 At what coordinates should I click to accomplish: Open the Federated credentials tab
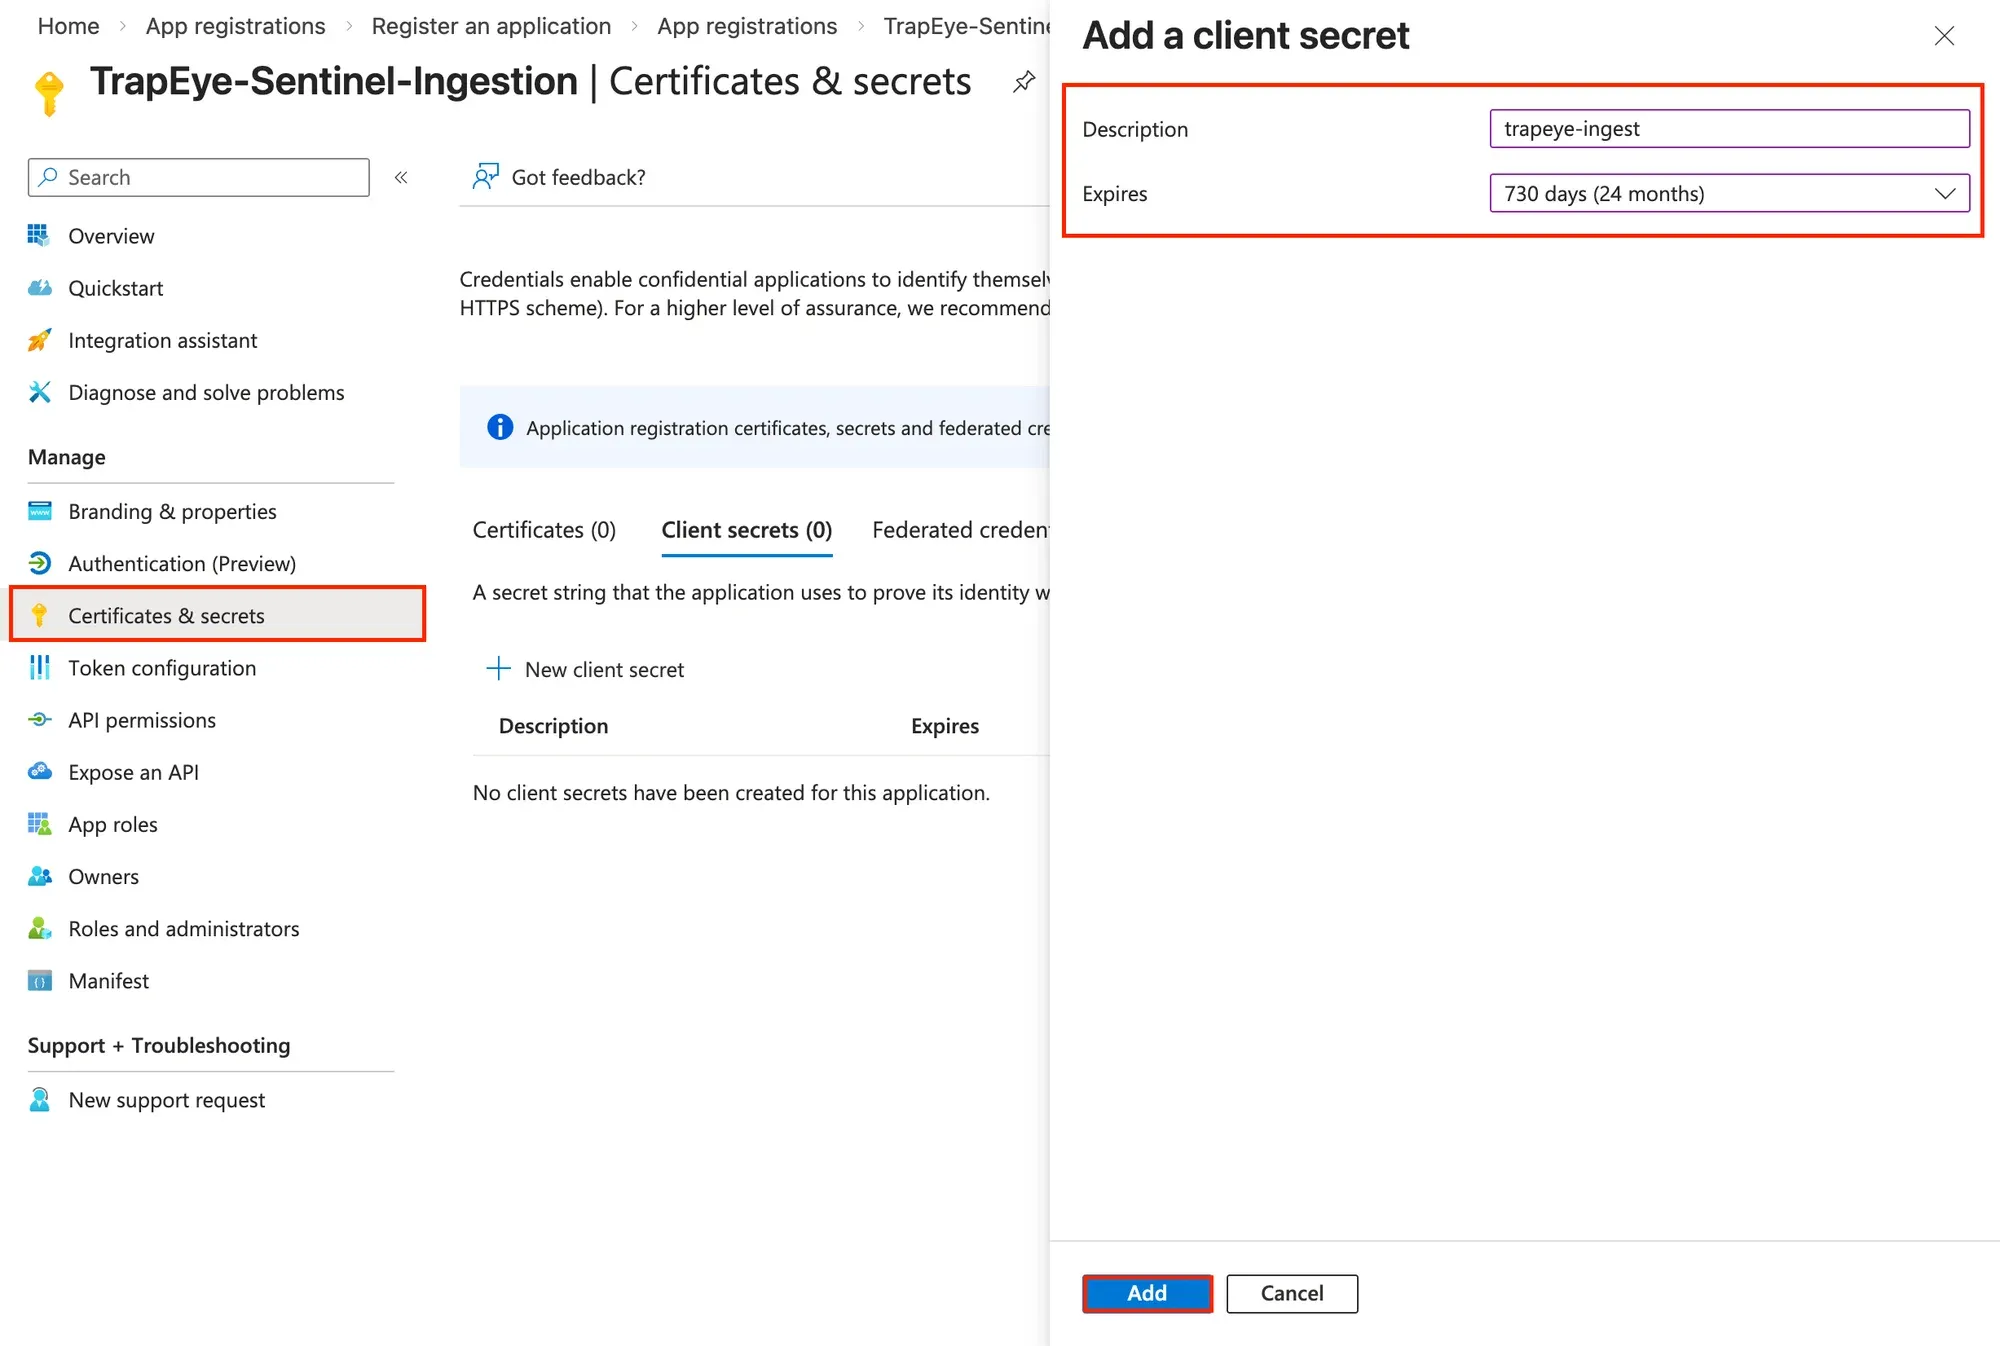pos(960,529)
